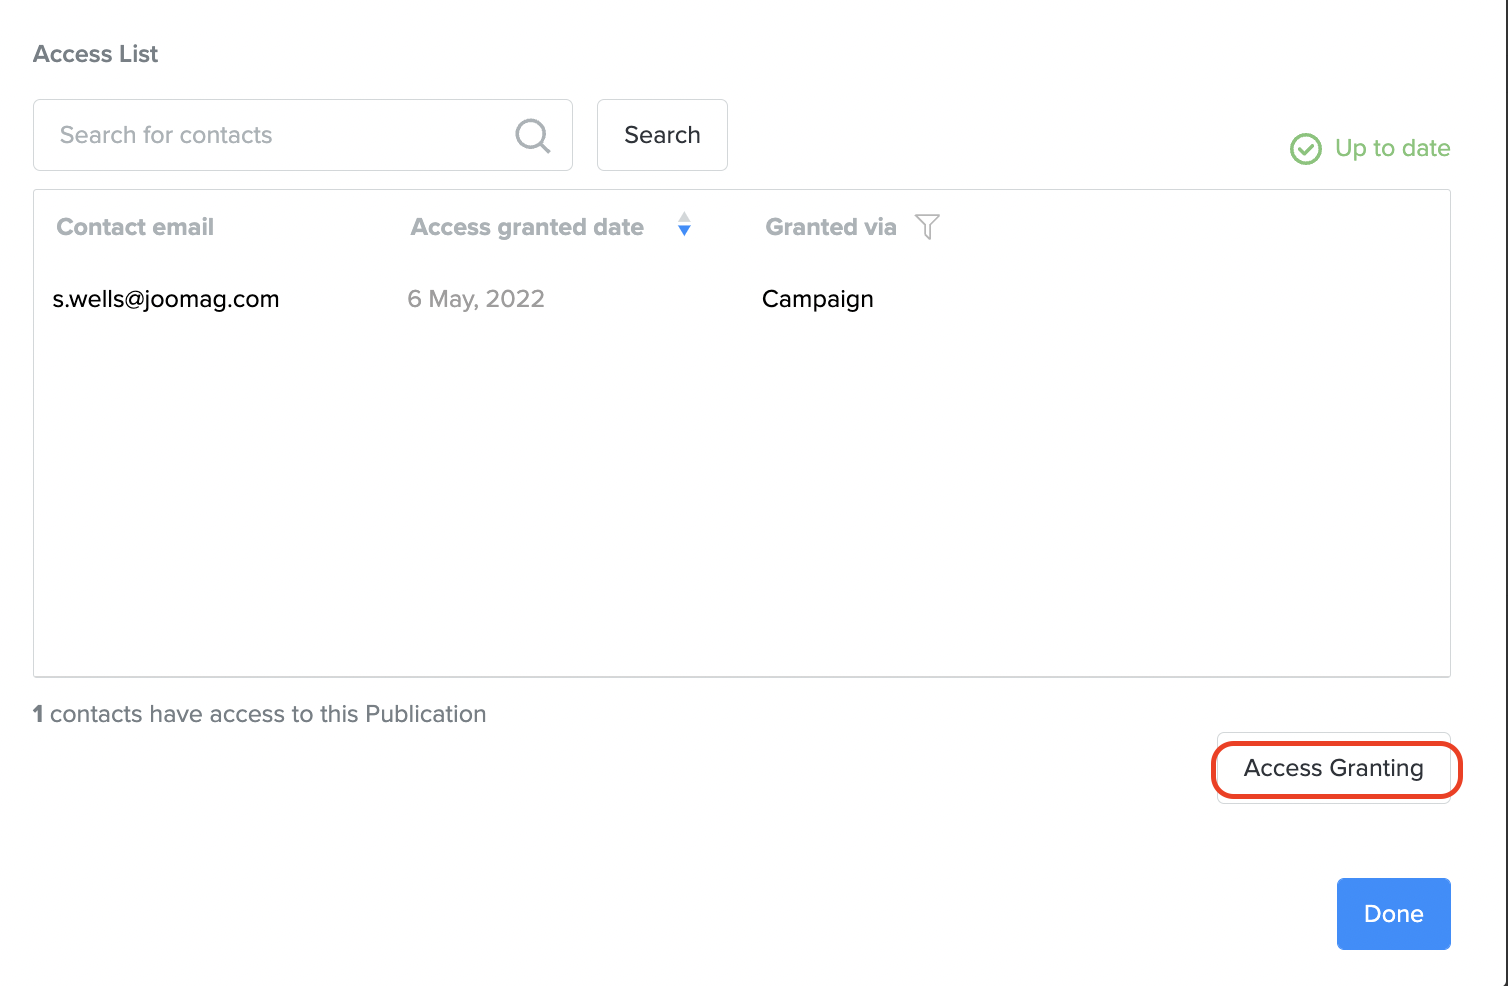Click the magnifying glass search icon
The image size is (1508, 986).
click(532, 135)
